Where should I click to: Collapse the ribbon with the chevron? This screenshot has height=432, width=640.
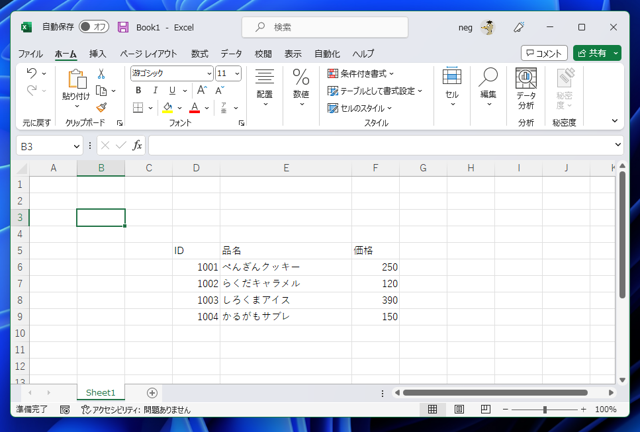(615, 121)
